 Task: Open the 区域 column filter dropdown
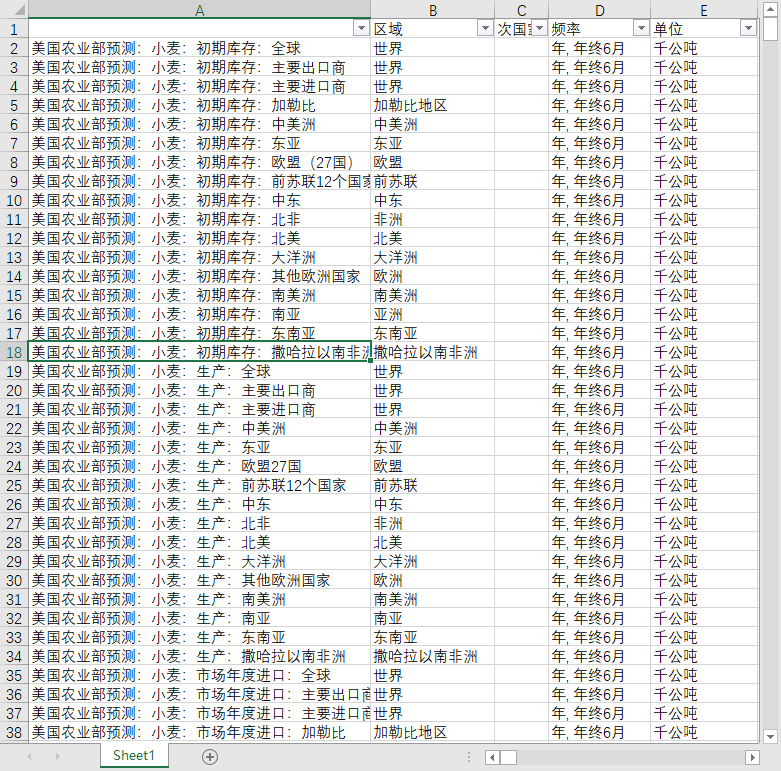pyautogui.click(x=485, y=28)
